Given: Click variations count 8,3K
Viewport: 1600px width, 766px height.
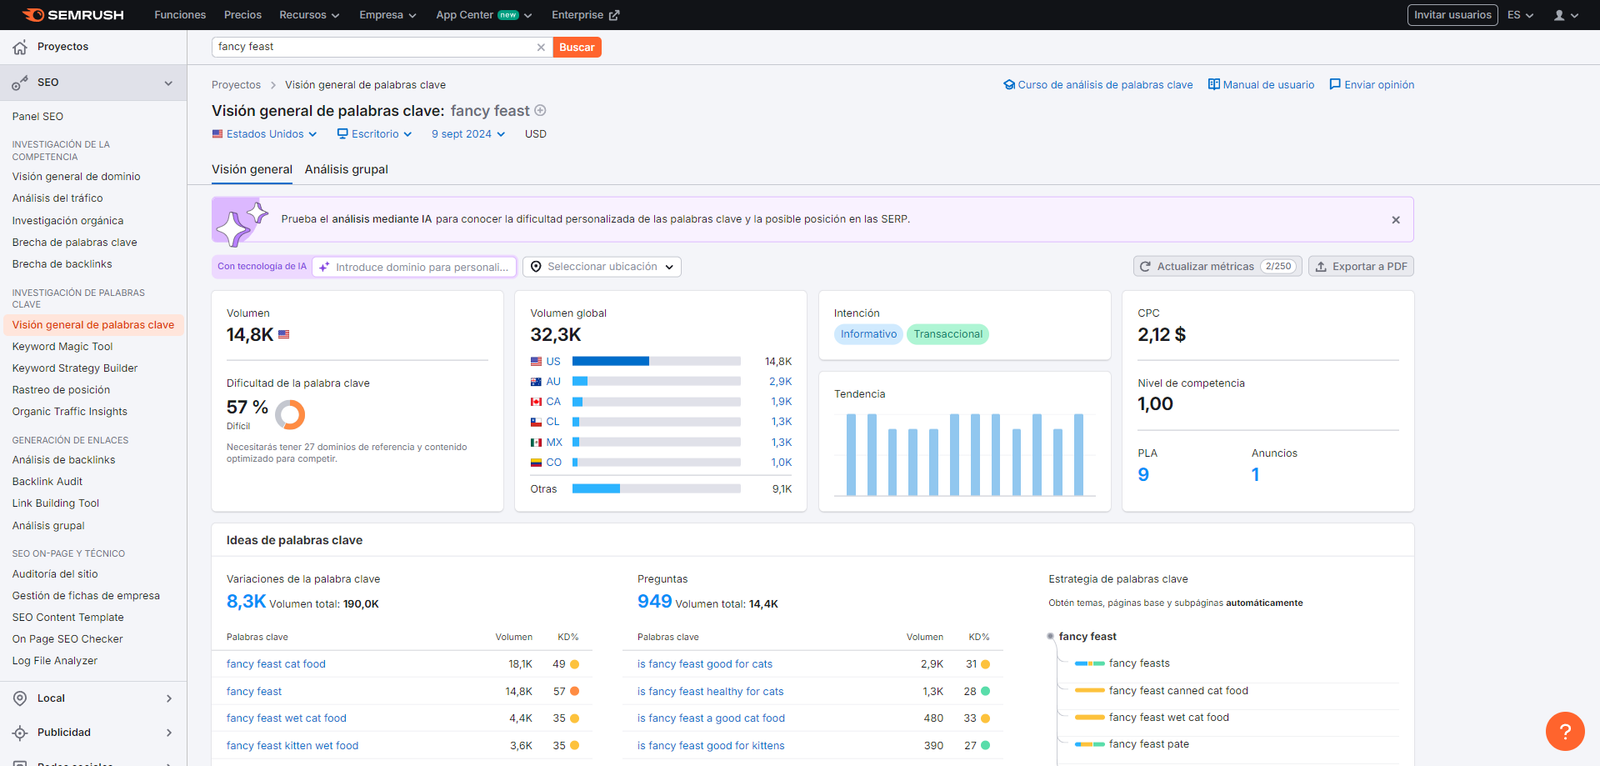Looking at the screenshot, I should (246, 602).
